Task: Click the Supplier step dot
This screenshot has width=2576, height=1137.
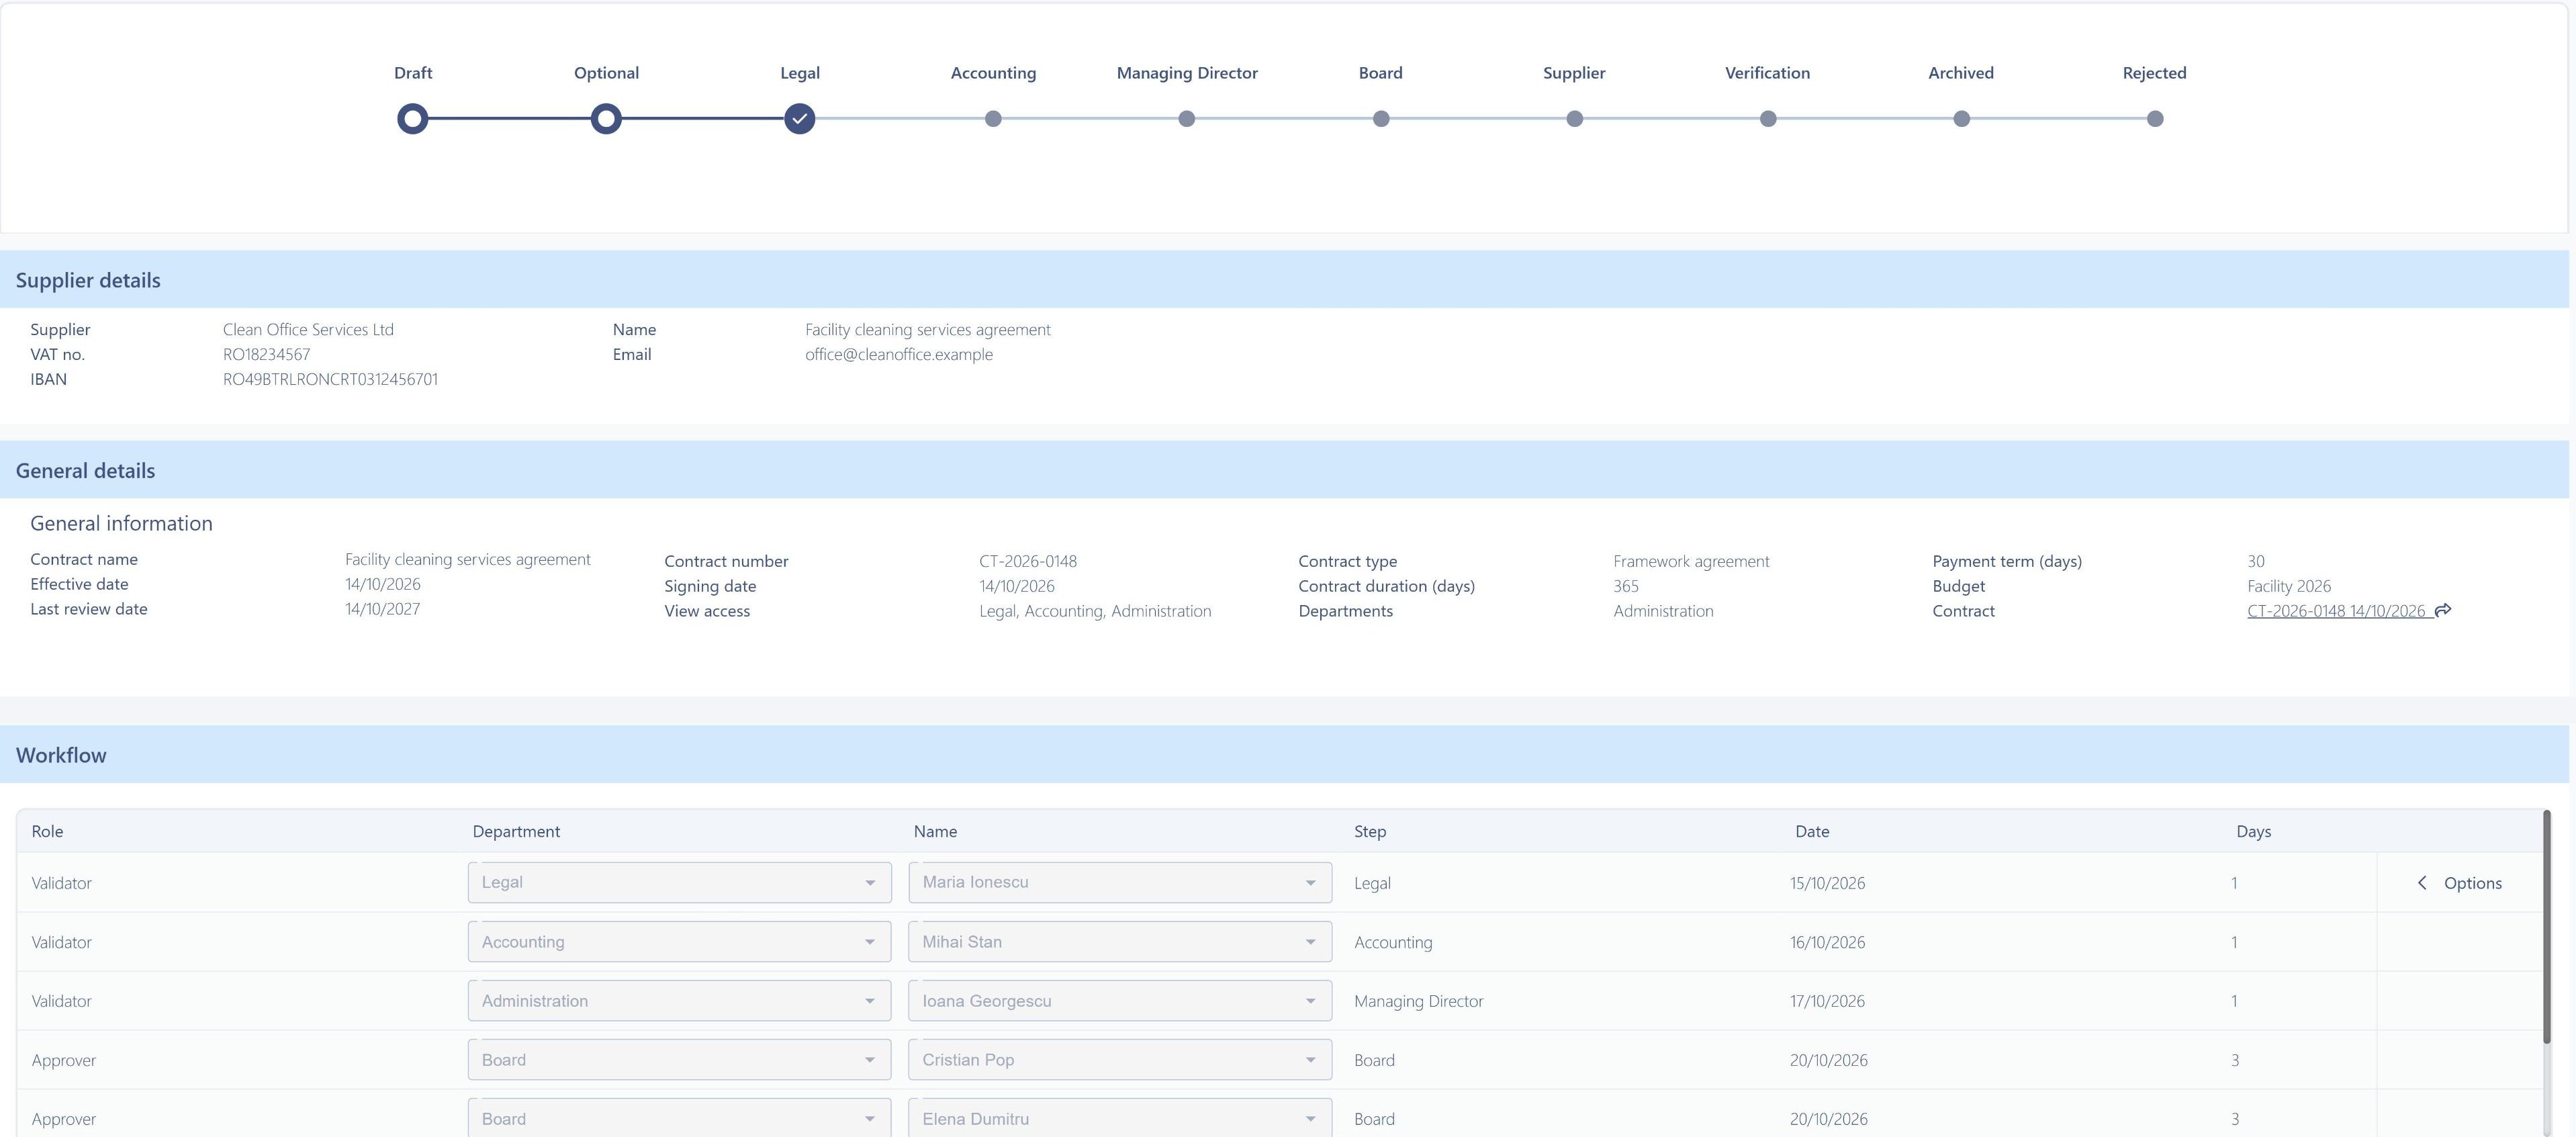Action: [x=1574, y=119]
